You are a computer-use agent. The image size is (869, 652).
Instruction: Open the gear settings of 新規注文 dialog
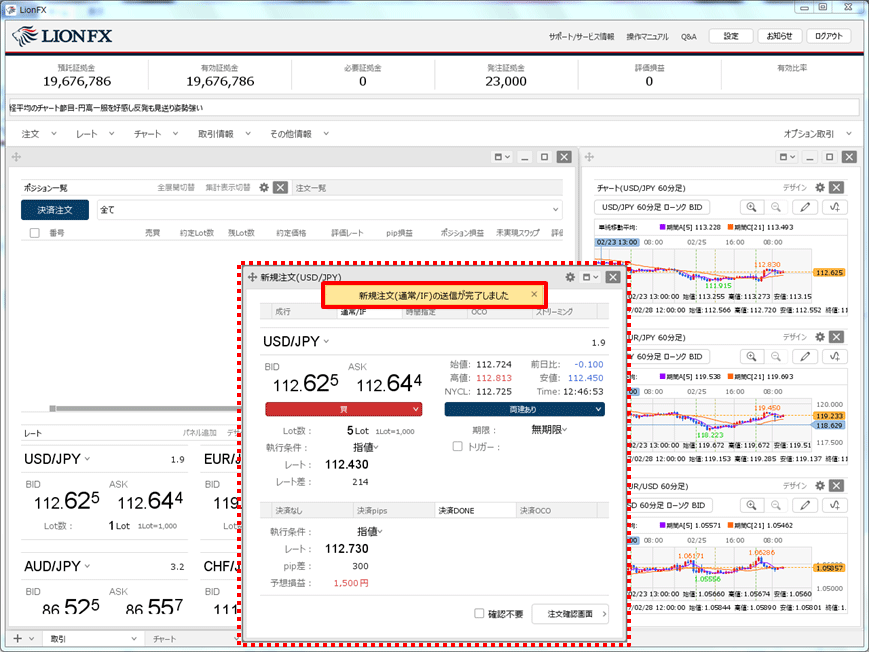(x=570, y=277)
